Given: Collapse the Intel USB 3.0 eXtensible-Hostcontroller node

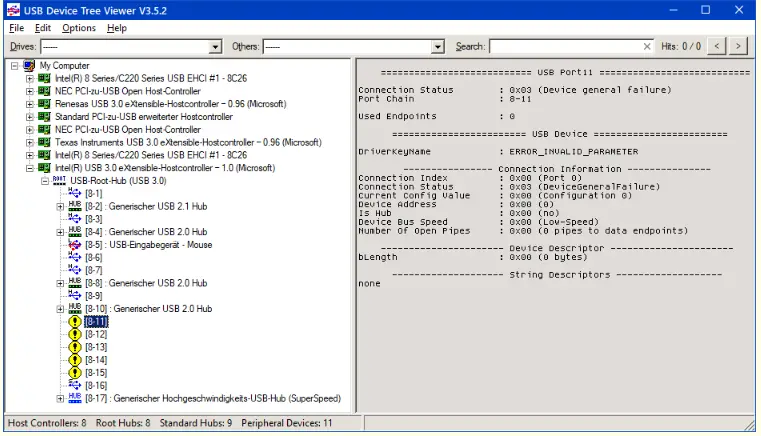Looking at the screenshot, I should [30, 168].
